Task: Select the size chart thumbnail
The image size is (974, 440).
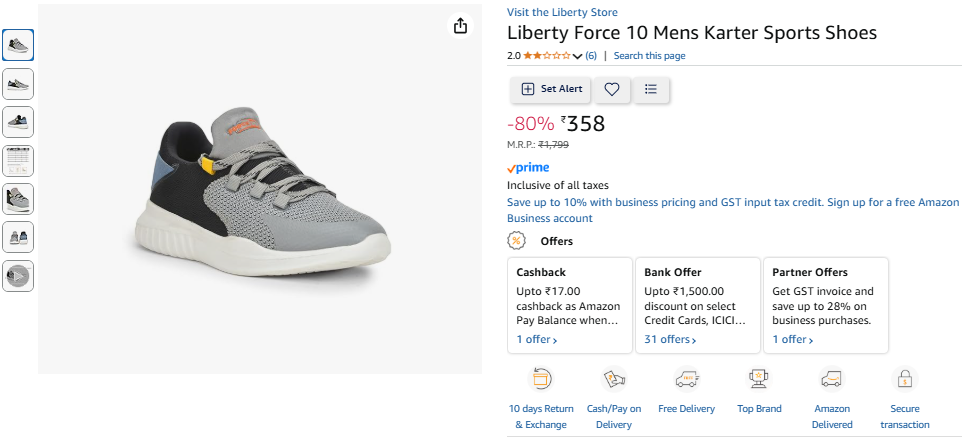Action: [x=18, y=160]
